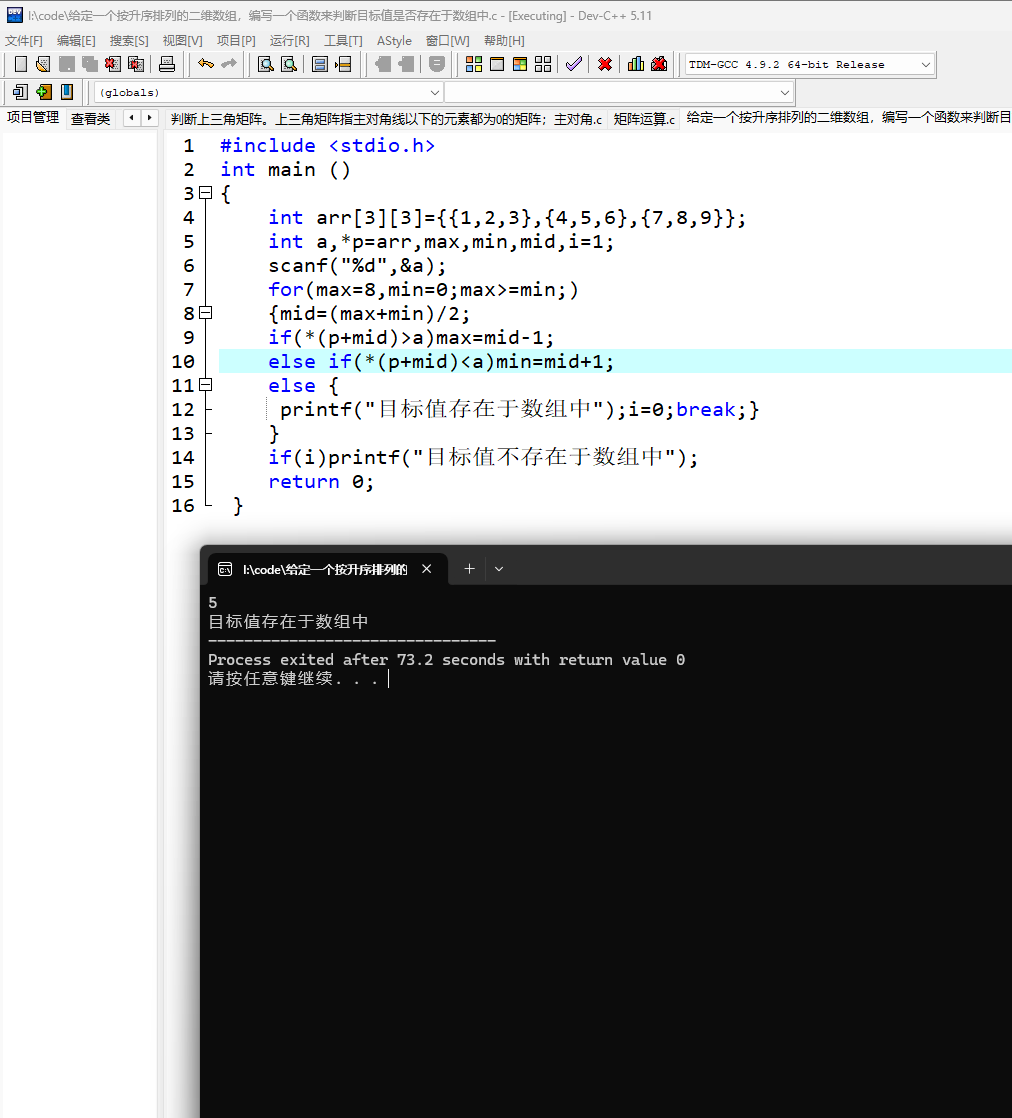Add a new terminal tab with plus

pos(469,569)
